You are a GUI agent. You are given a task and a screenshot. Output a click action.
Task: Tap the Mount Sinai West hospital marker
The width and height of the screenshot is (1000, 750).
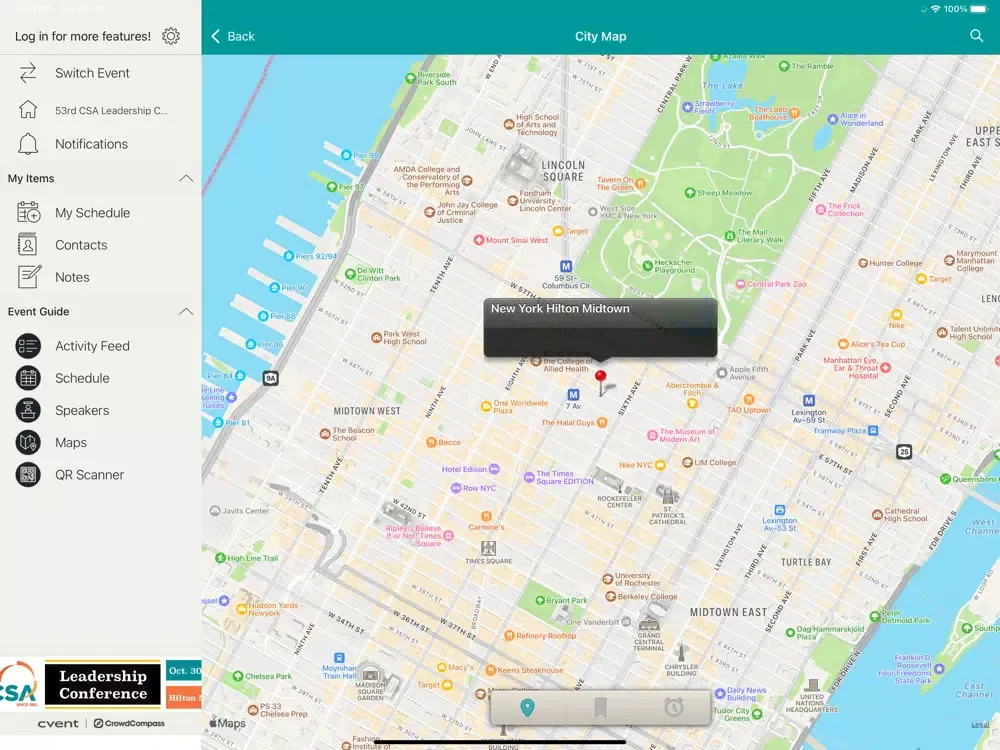click(x=479, y=240)
